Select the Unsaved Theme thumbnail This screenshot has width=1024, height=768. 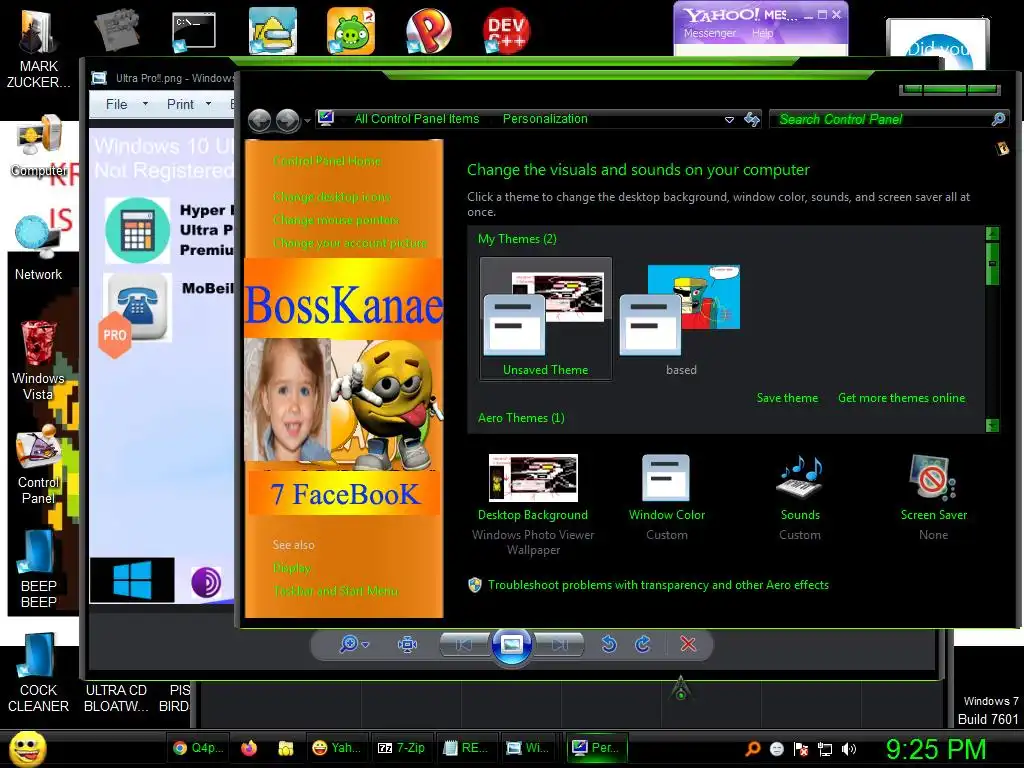point(546,319)
